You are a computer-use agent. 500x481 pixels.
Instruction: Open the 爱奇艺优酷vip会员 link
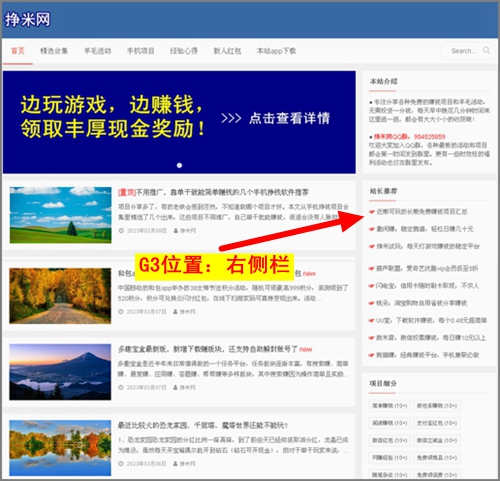tap(427, 268)
